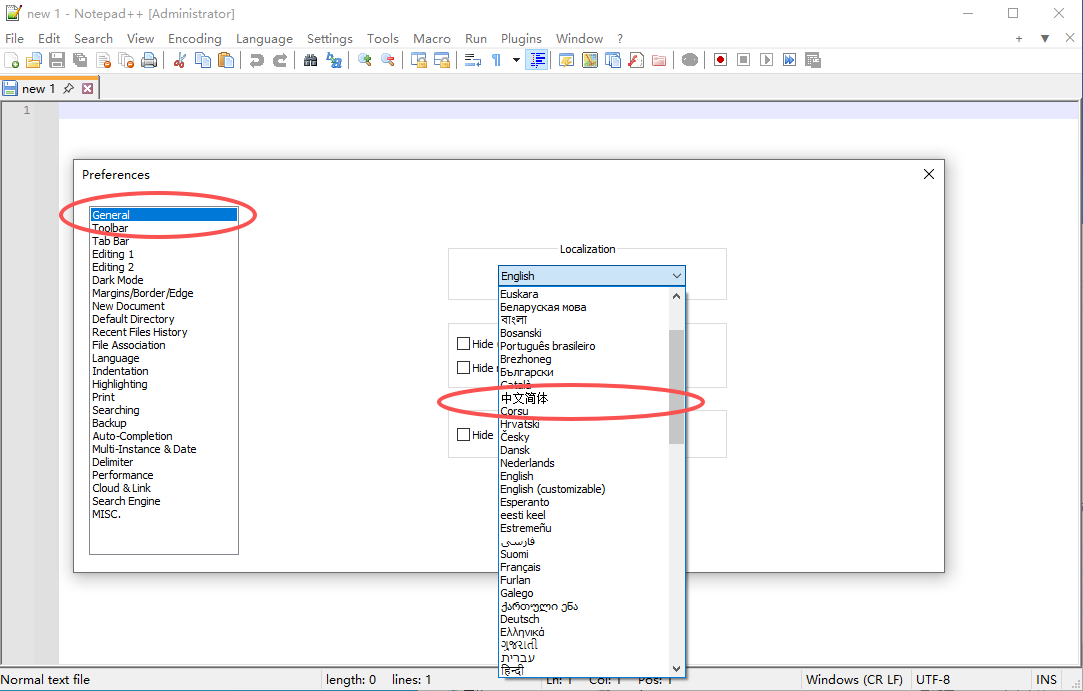Image resolution: width=1083 pixels, height=691 pixels.
Task: Close the Preferences dialog
Action: [x=928, y=174]
